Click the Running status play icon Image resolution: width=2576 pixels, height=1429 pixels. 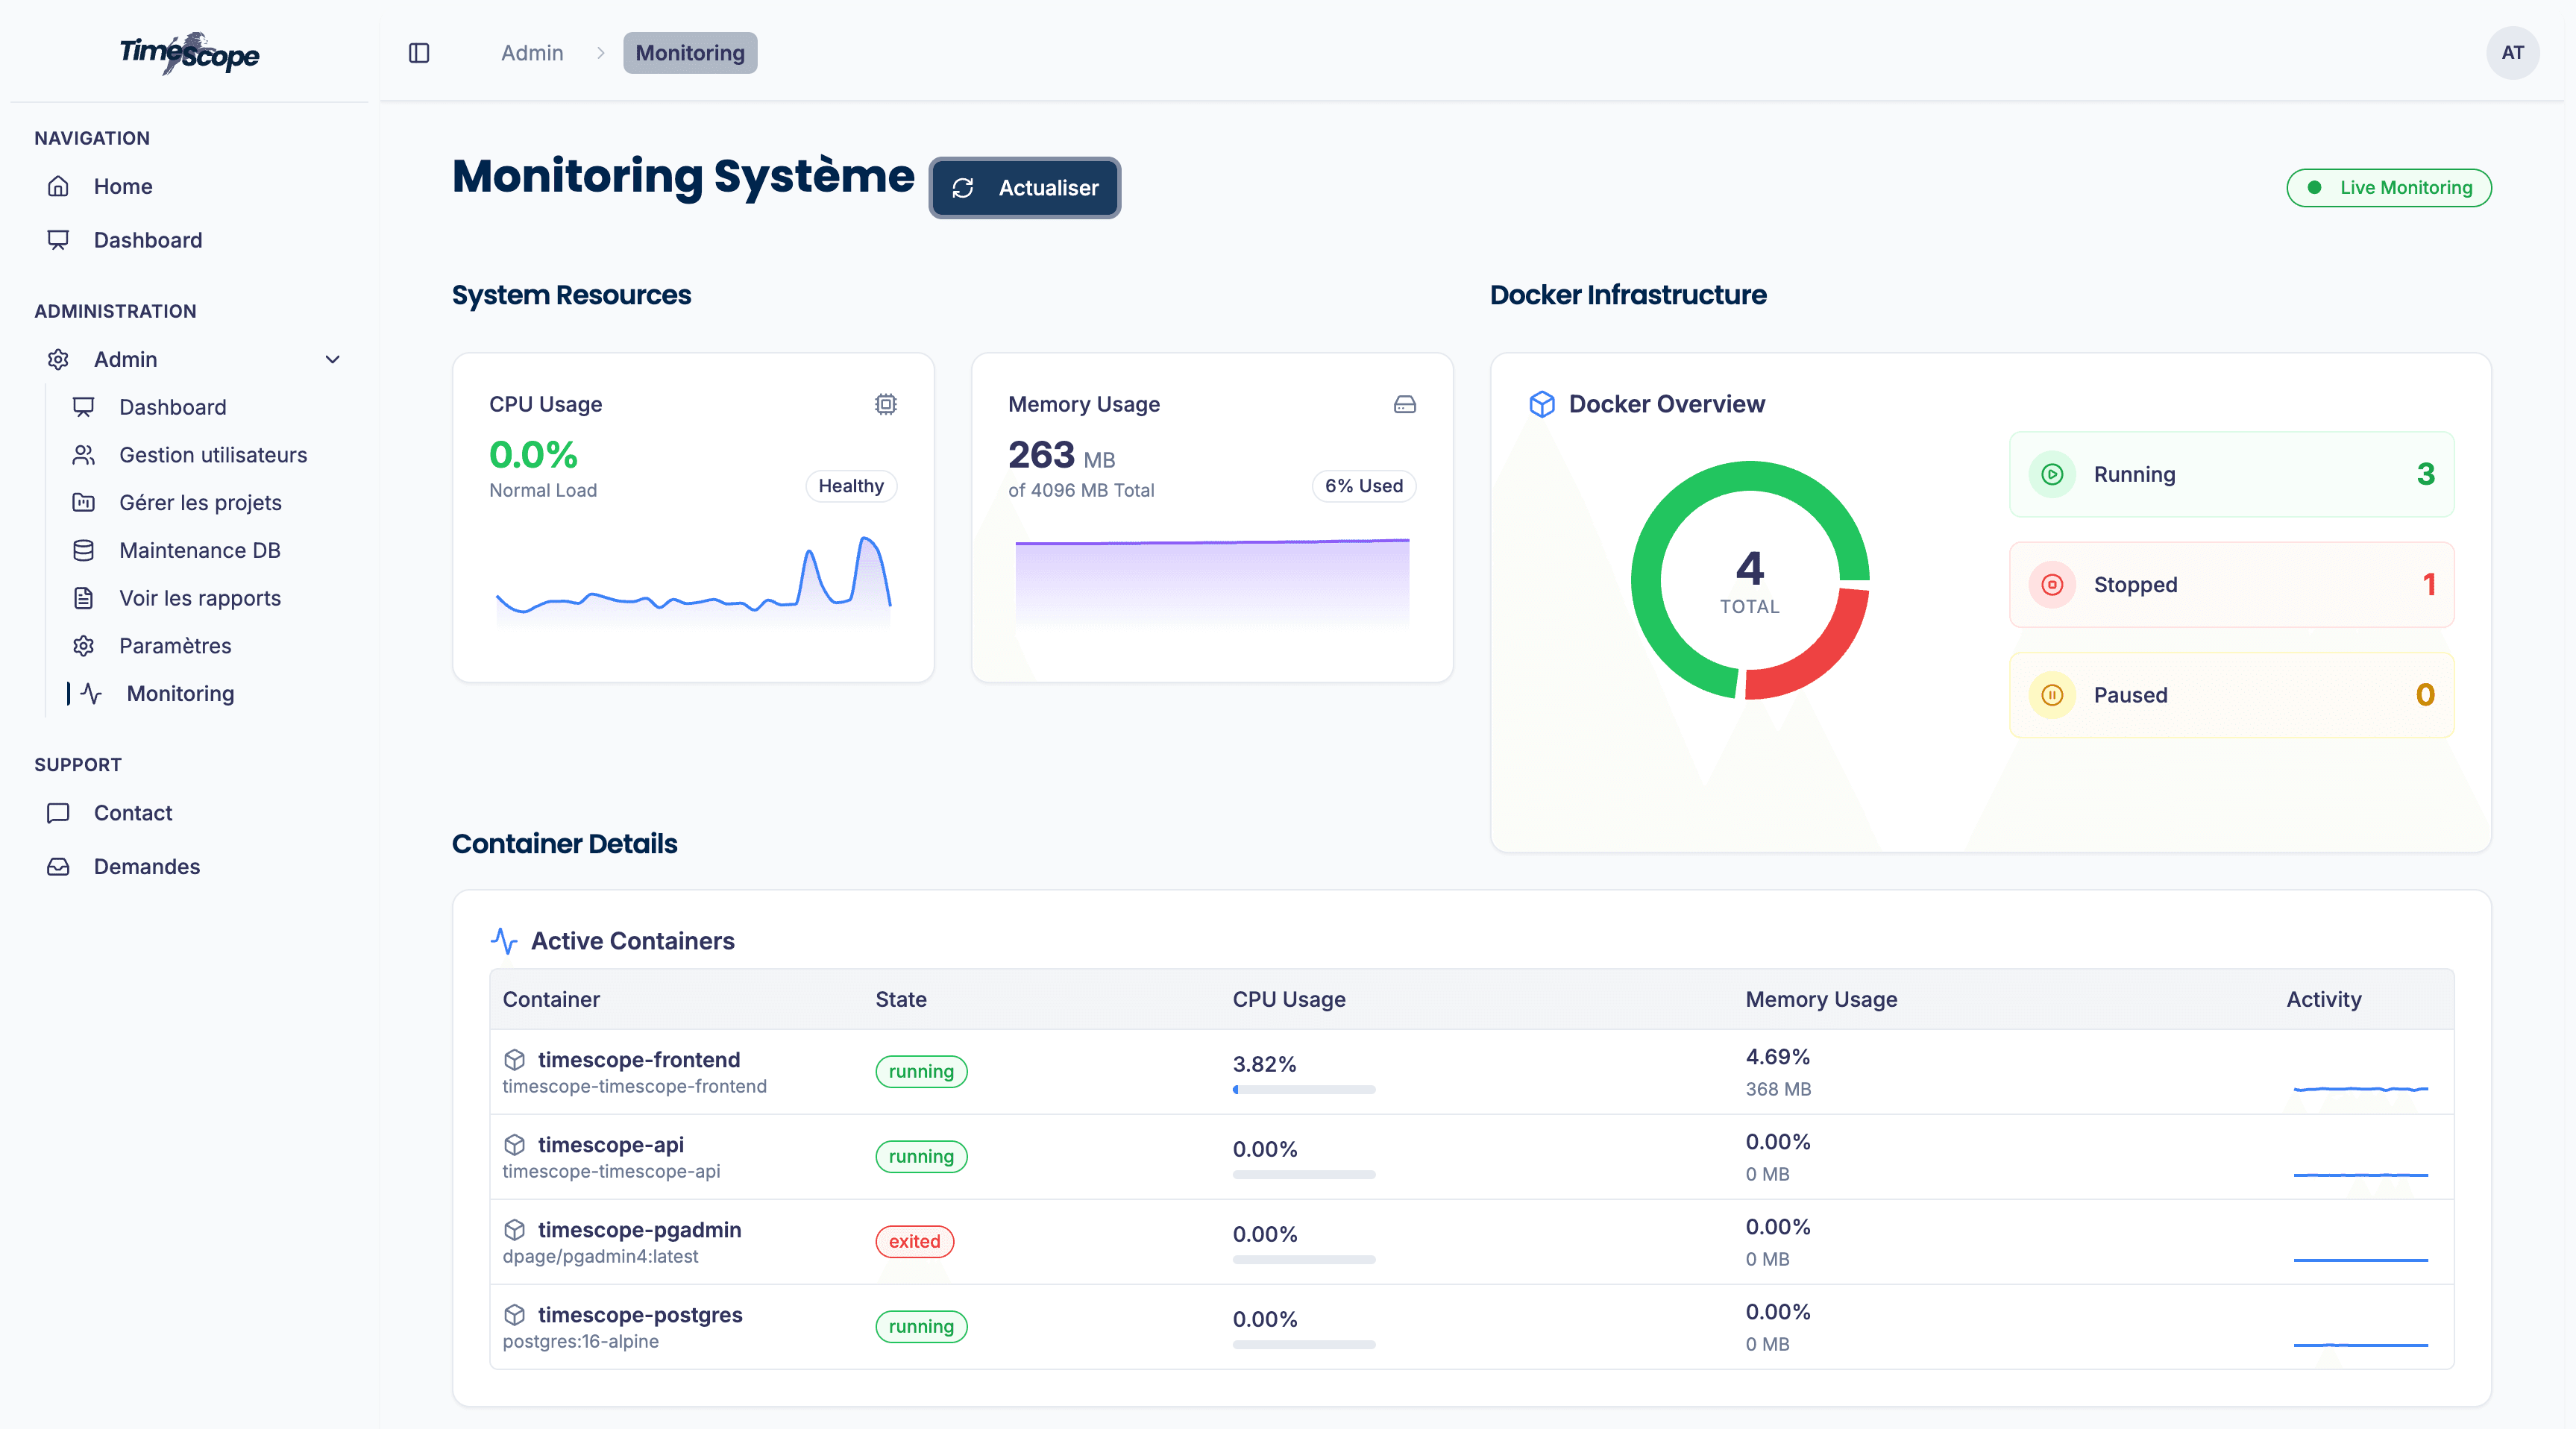click(x=2051, y=474)
